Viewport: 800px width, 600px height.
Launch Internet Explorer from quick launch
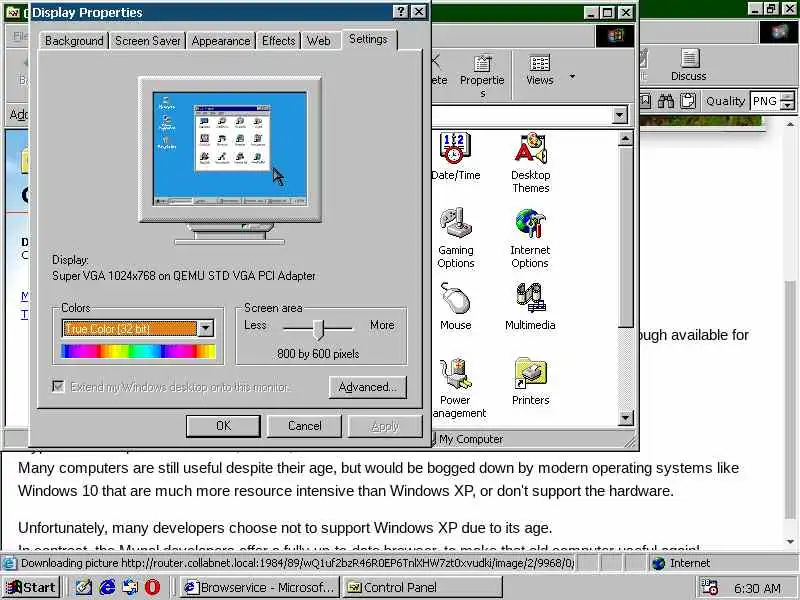pyautogui.click(x=107, y=587)
